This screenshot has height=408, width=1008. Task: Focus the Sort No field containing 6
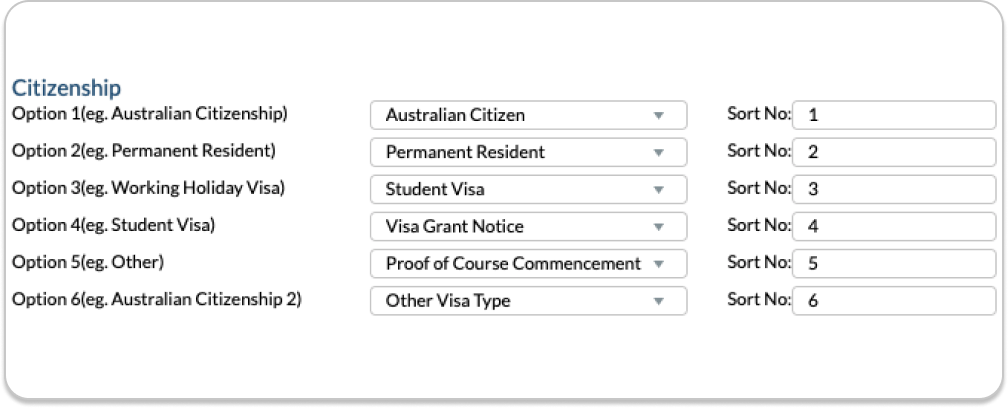pos(893,300)
